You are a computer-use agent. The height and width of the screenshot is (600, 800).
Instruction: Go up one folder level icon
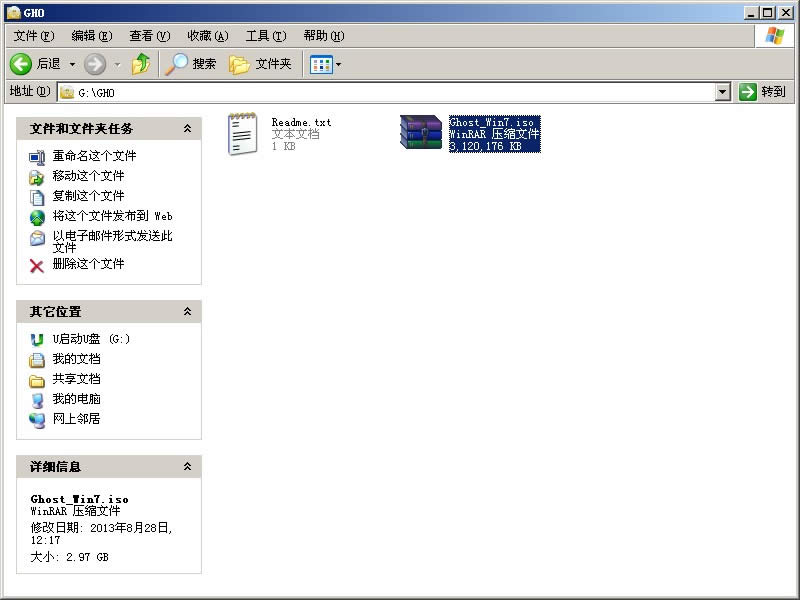pos(142,63)
